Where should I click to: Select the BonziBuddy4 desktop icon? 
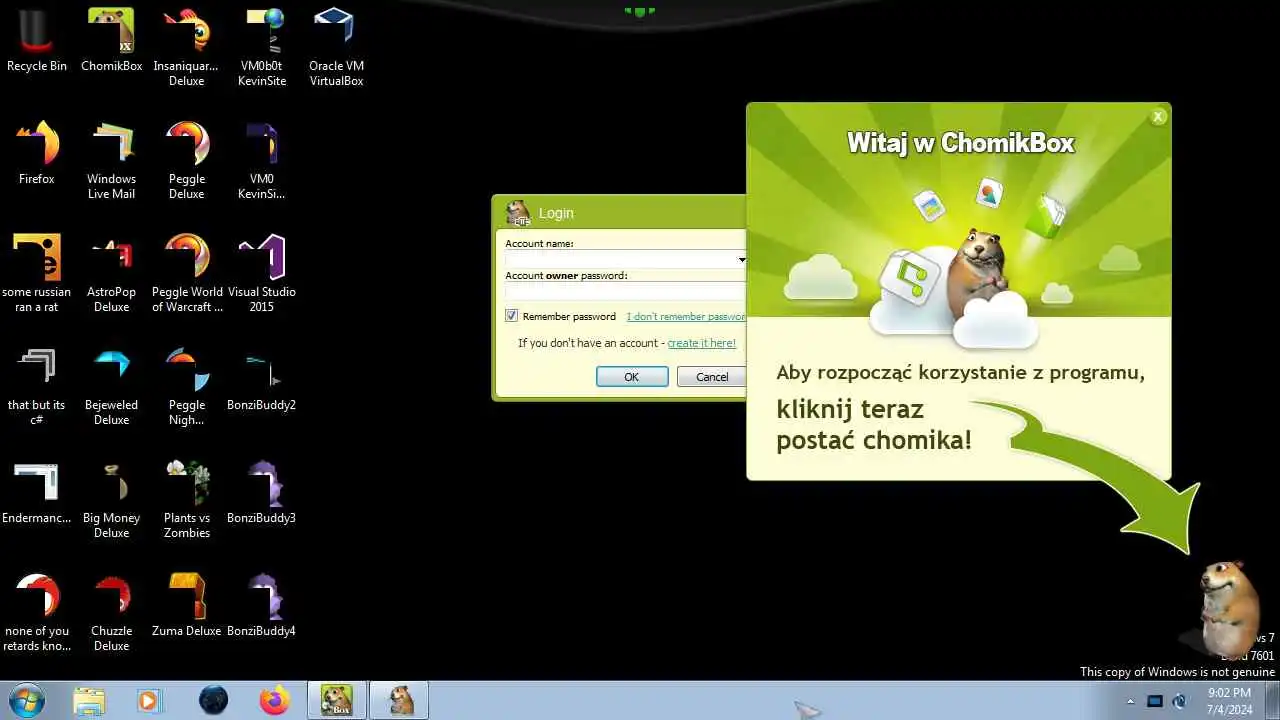262,606
